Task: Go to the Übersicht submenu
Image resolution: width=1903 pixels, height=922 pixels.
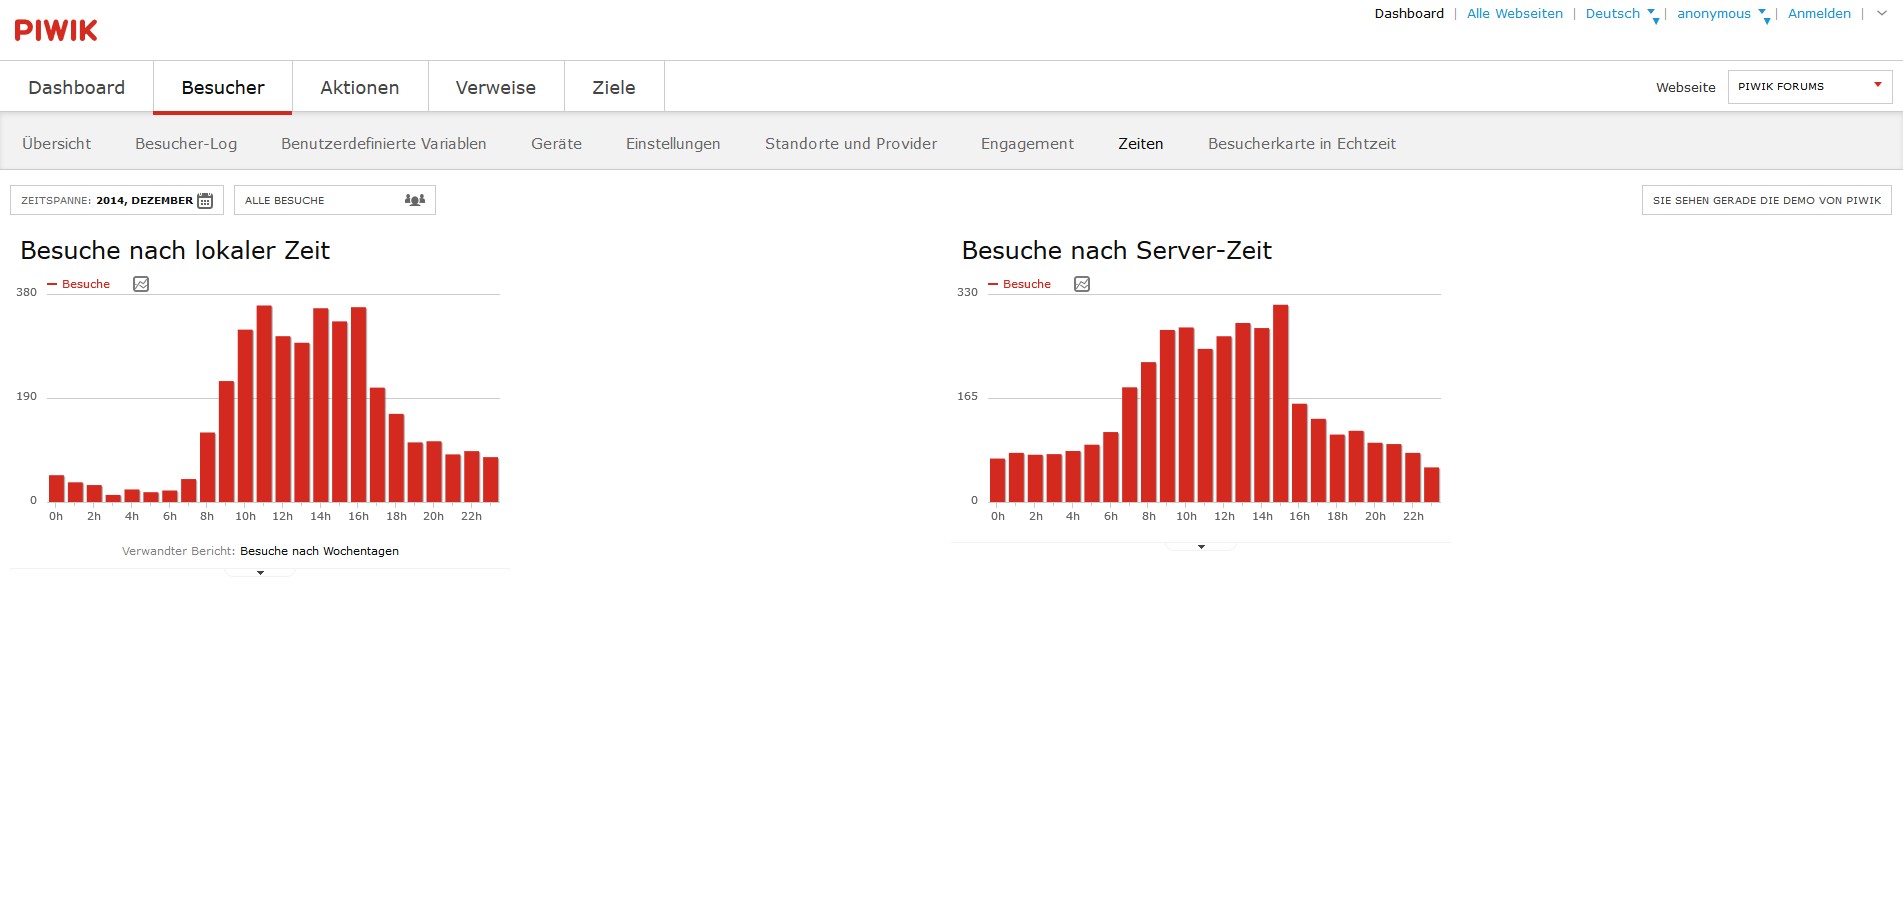Action: click(57, 144)
